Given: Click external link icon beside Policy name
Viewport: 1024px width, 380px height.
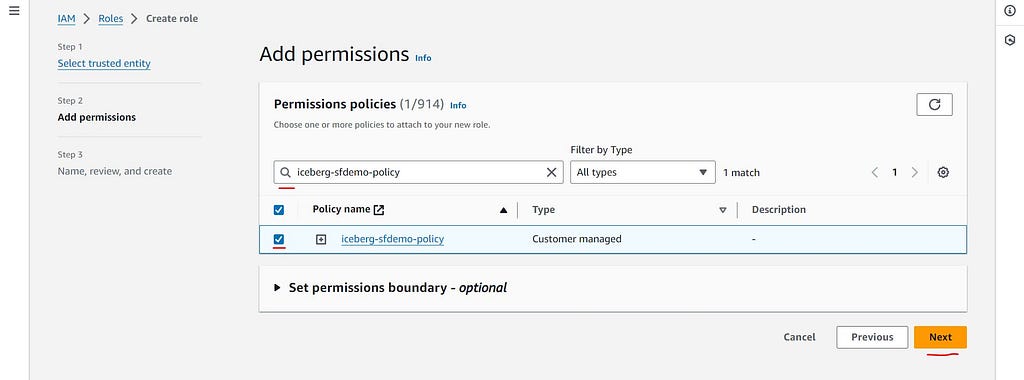Looking at the screenshot, I should click(379, 210).
